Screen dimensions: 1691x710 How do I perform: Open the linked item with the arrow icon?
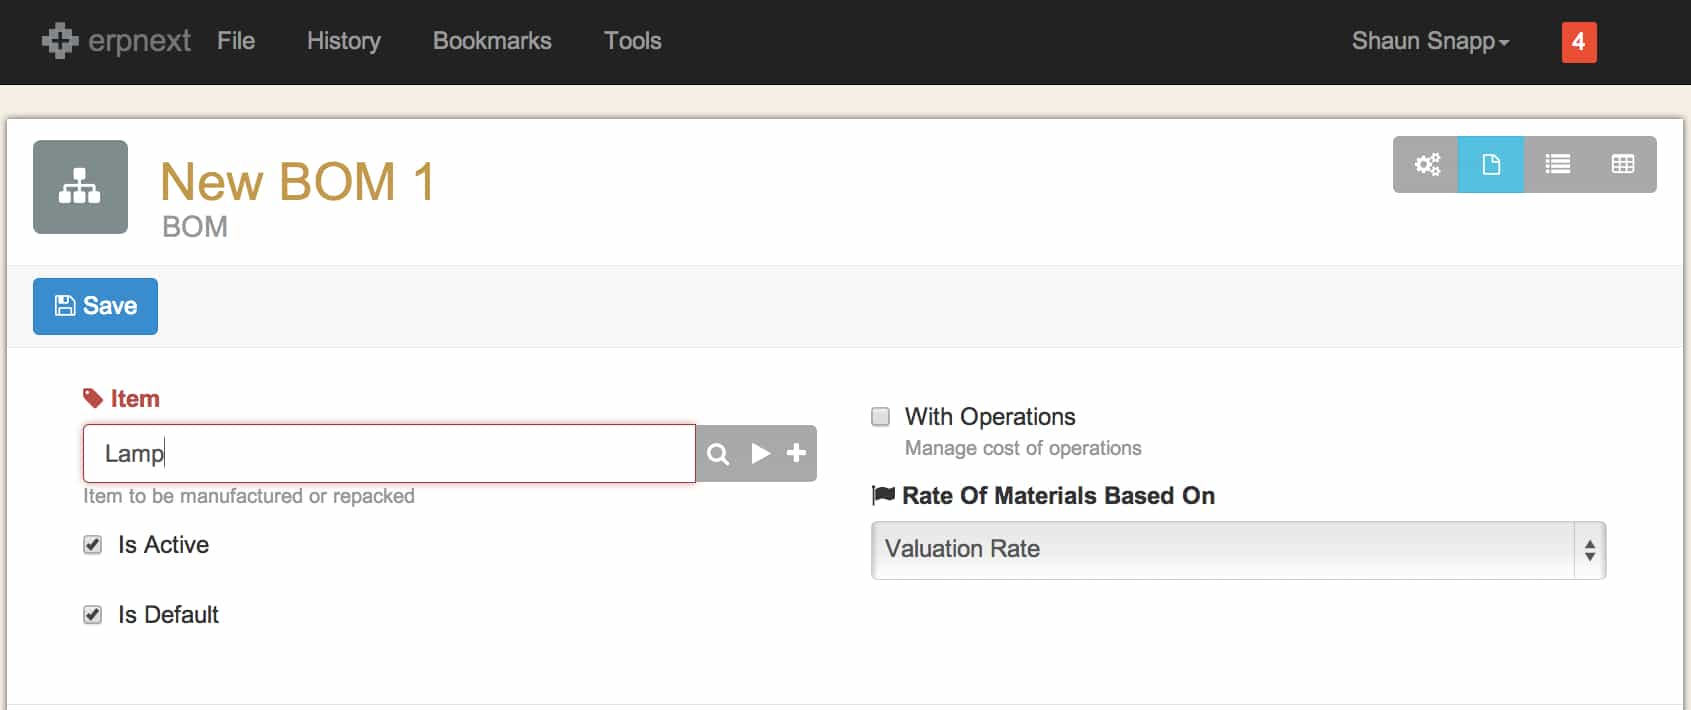[x=761, y=454]
